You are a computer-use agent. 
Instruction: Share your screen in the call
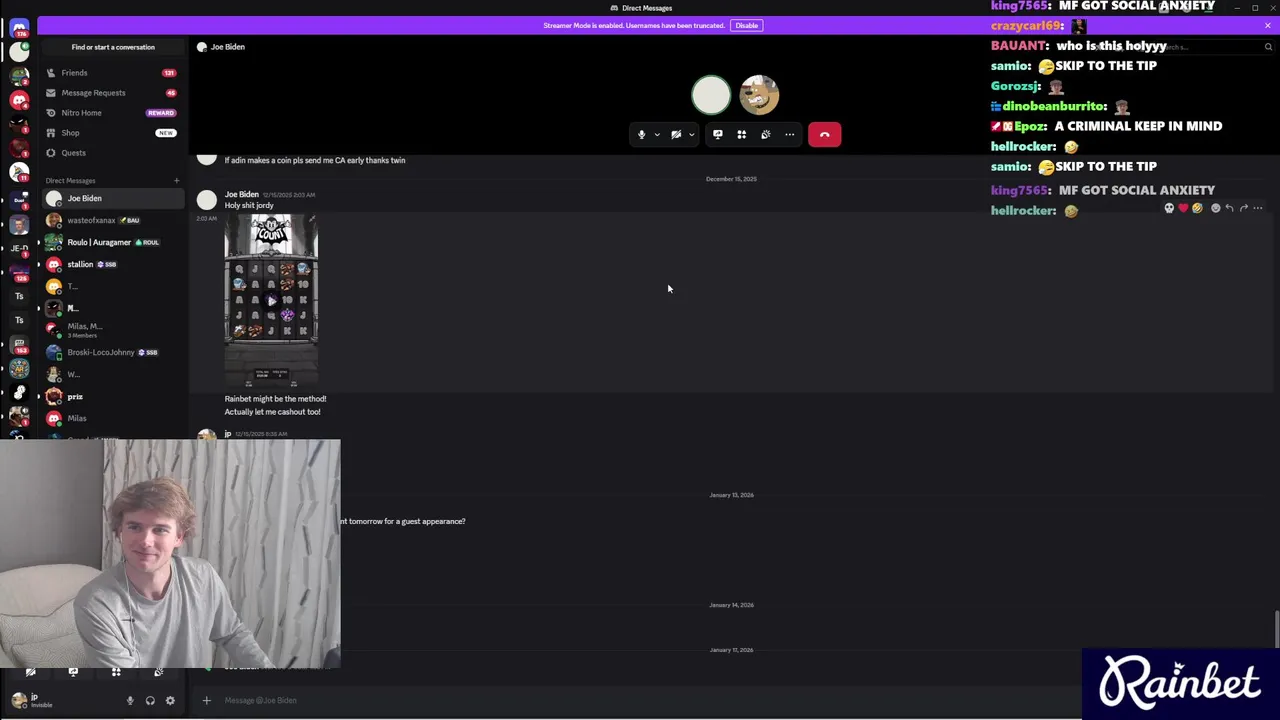pos(718,134)
